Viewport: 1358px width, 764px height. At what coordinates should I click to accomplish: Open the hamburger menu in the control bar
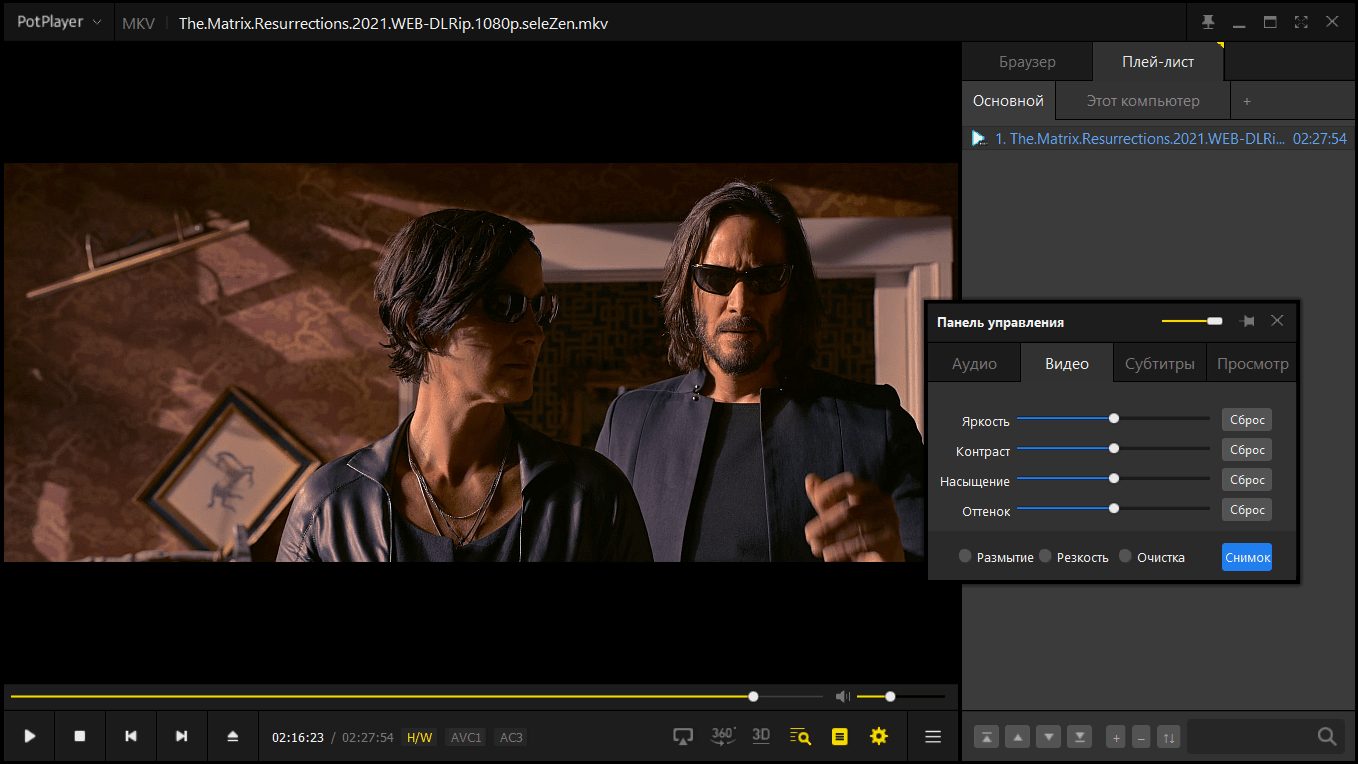click(x=933, y=737)
